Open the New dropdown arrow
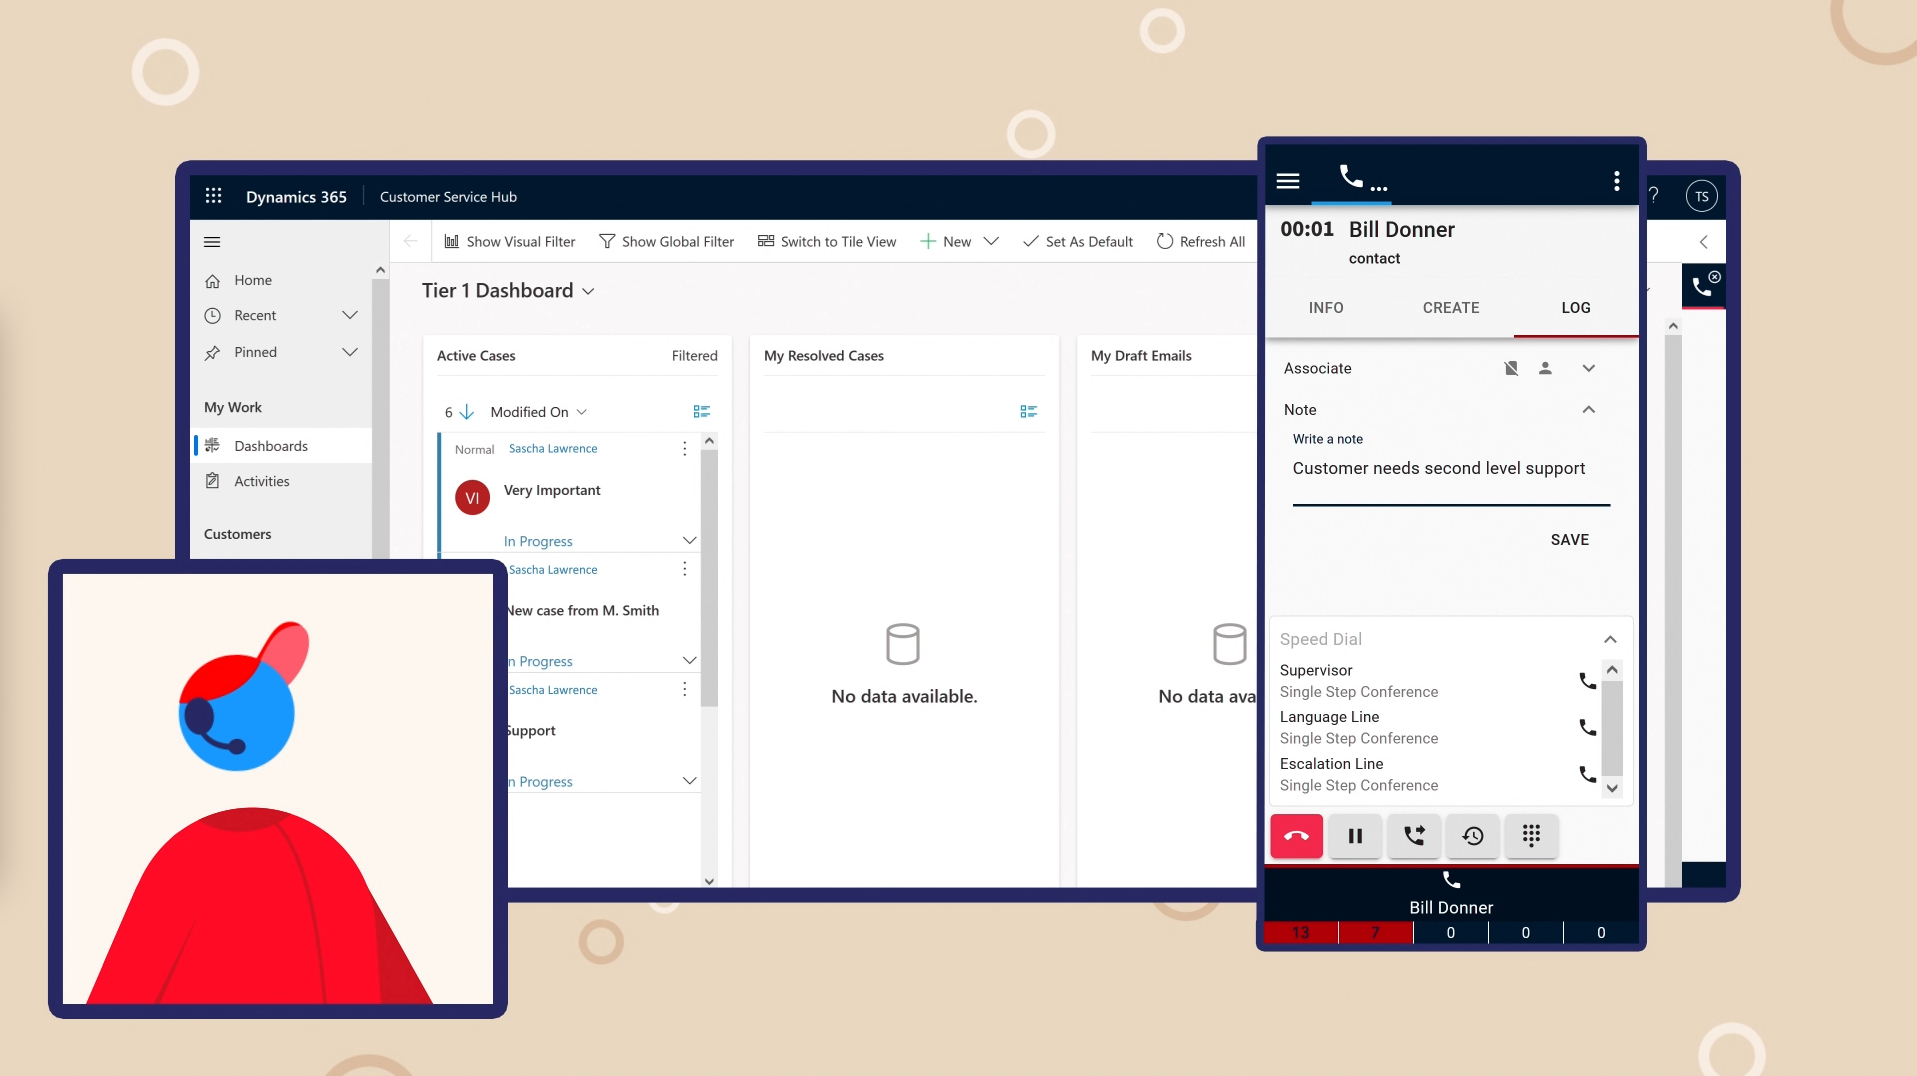The height and width of the screenshot is (1076, 1917). coord(991,242)
